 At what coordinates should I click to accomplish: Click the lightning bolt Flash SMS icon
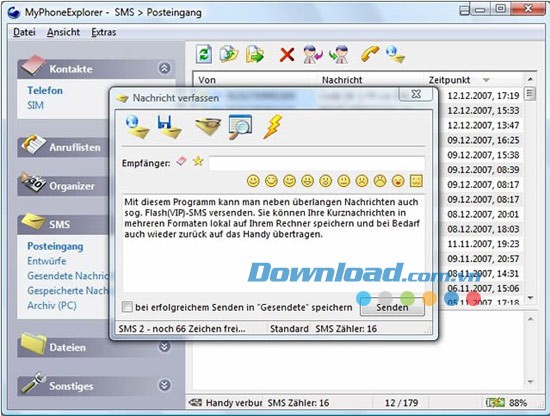tap(273, 127)
